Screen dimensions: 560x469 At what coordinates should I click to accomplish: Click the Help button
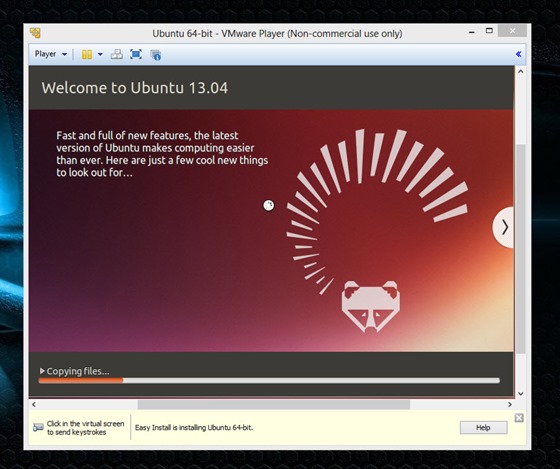click(483, 428)
